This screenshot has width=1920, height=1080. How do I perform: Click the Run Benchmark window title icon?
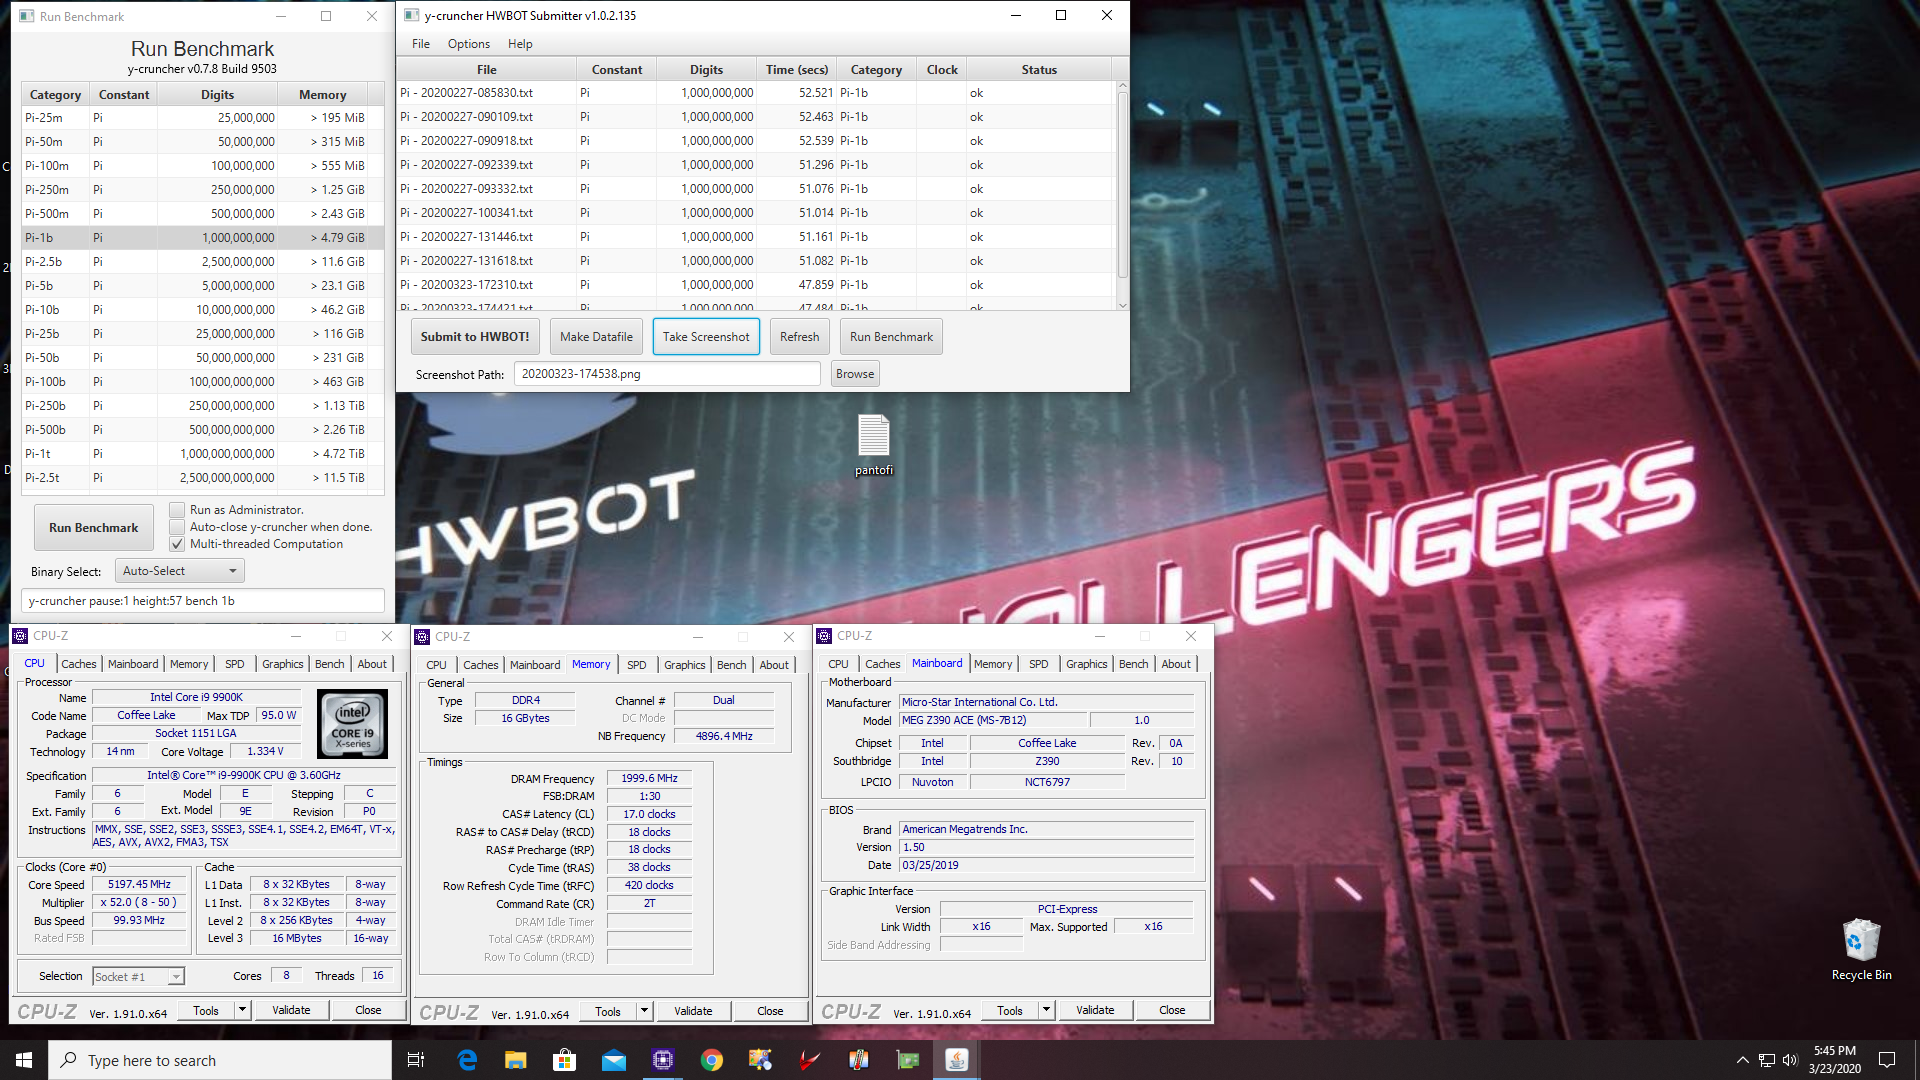point(26,16)
